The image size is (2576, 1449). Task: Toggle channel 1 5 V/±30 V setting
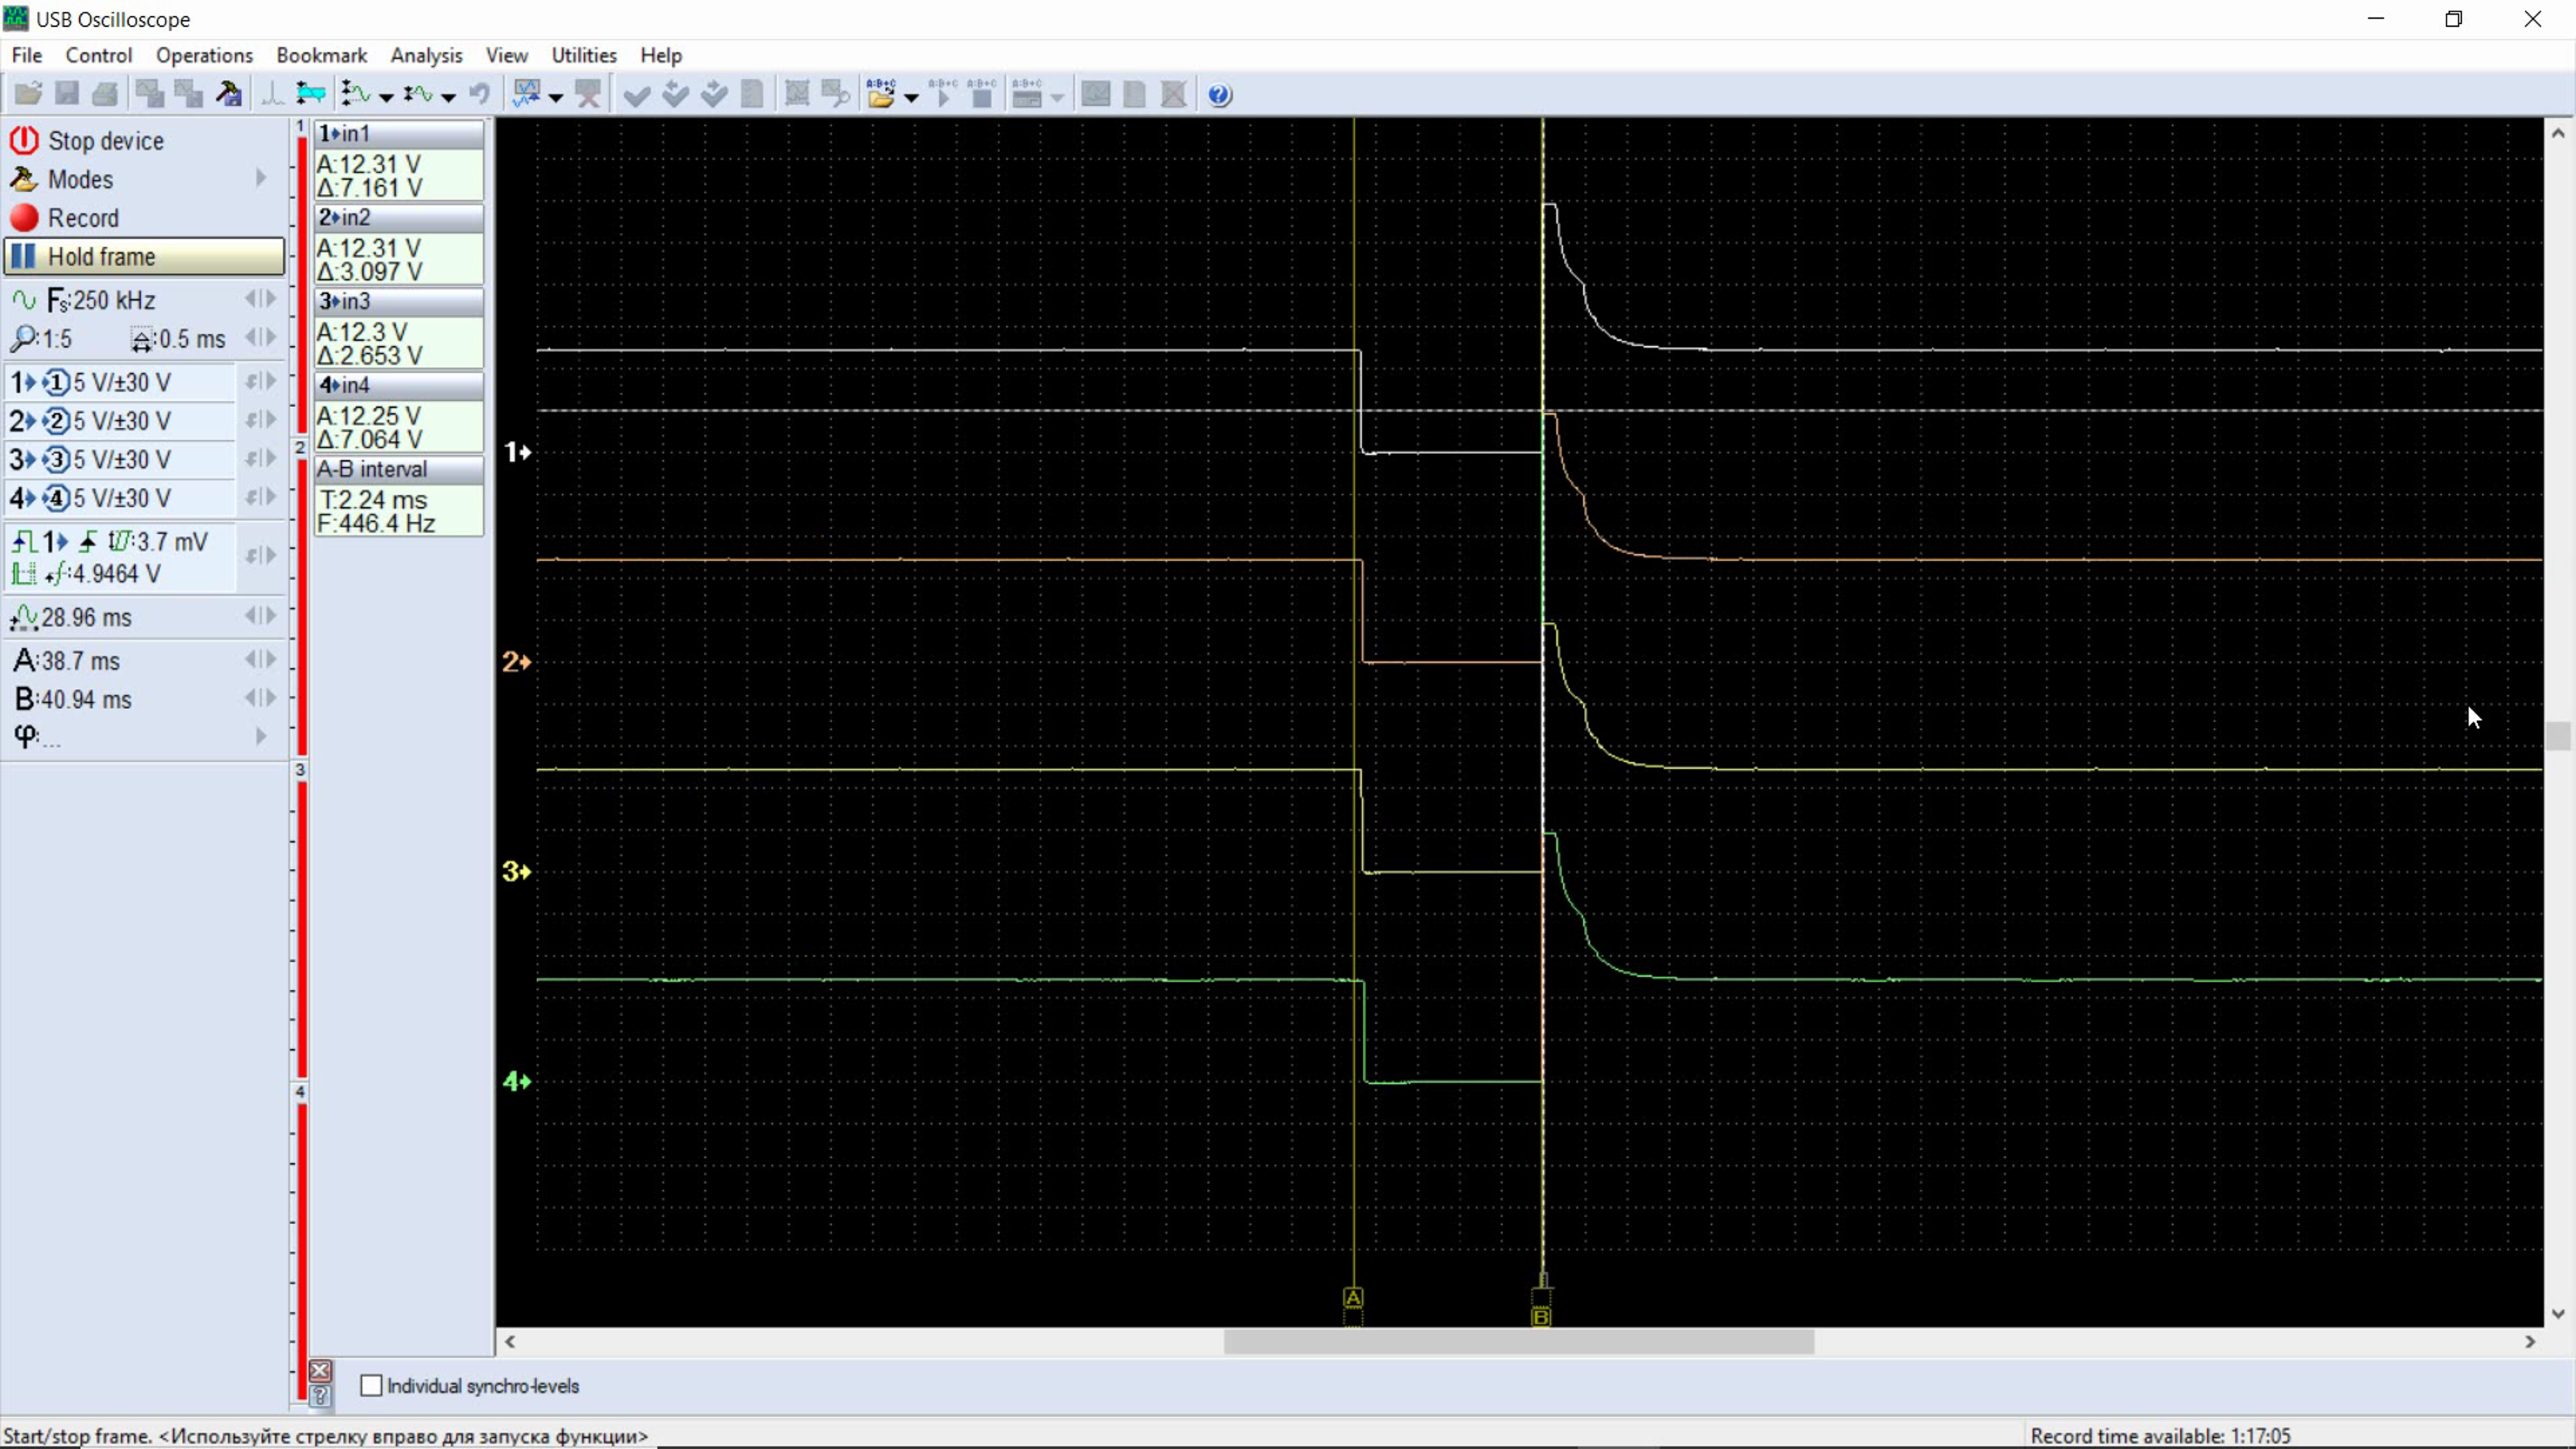[x=120, y=383]
